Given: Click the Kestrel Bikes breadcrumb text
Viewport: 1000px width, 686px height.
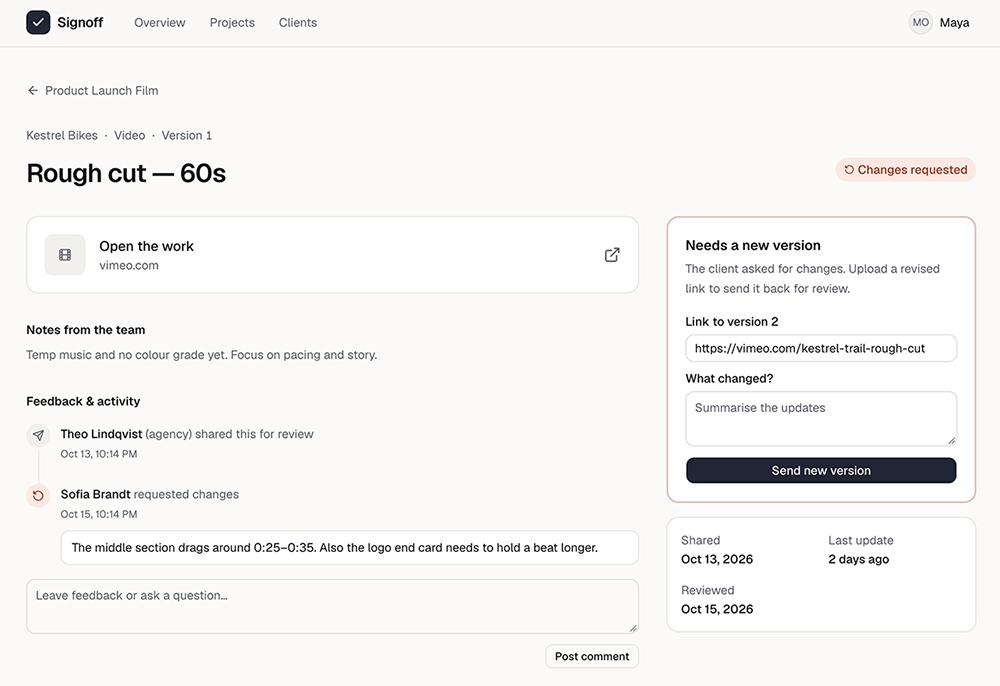Looking at the screenshot, I should pyautogui.click(x=62, y=135).
